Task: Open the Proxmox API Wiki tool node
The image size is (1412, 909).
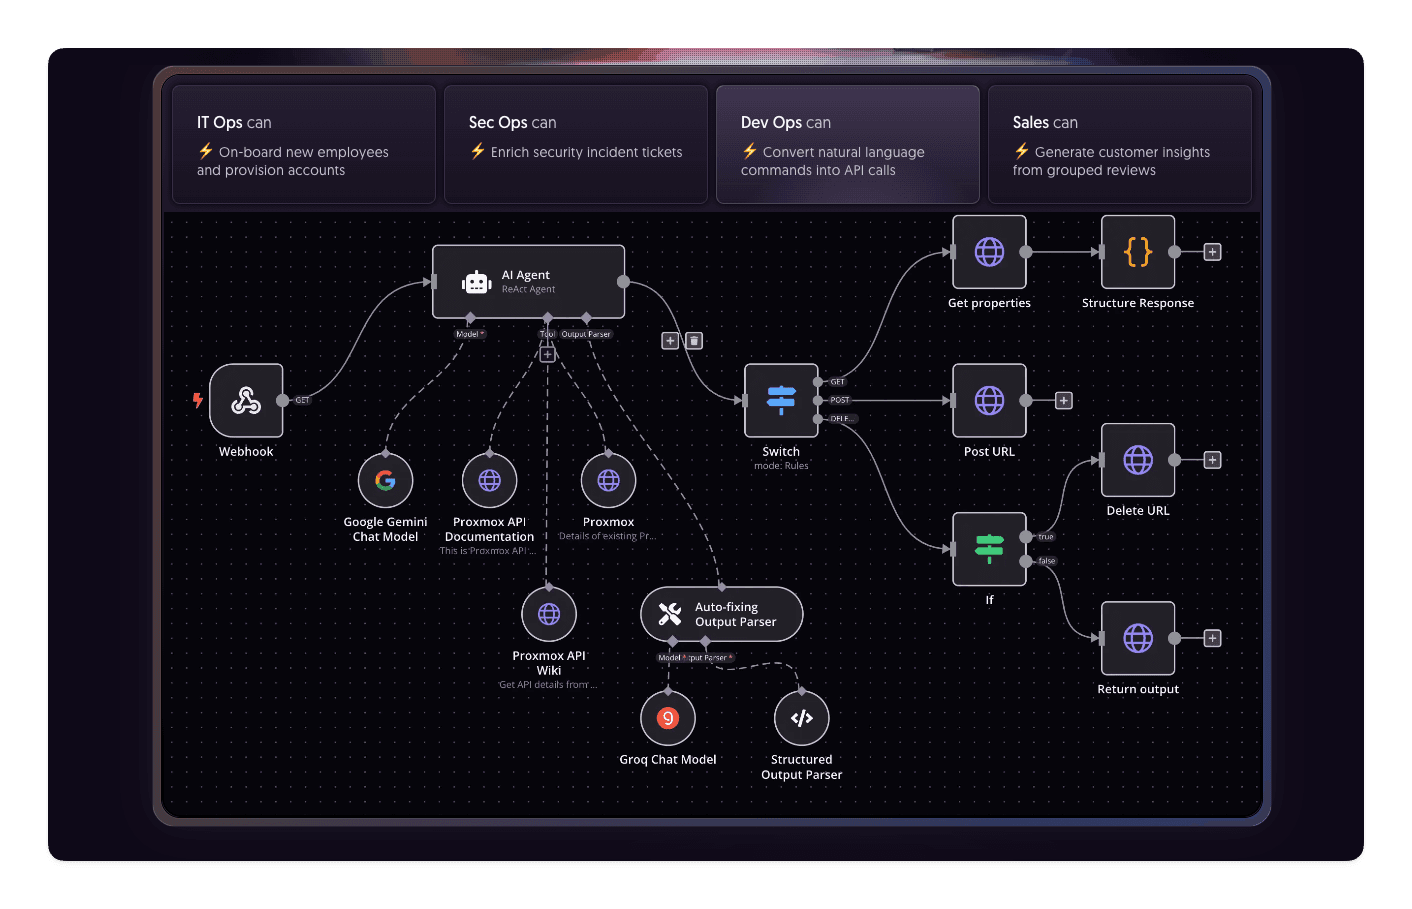Action: (548, 613)
